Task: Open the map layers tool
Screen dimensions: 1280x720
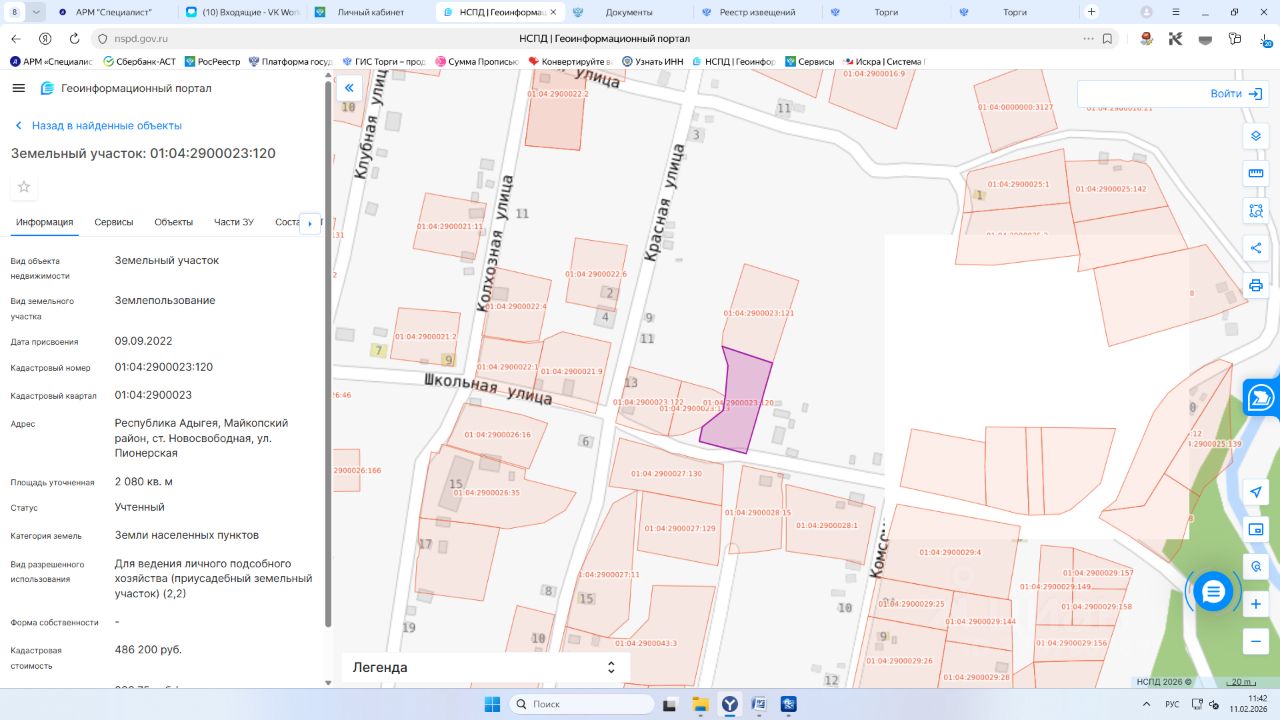Action: 1256,136
